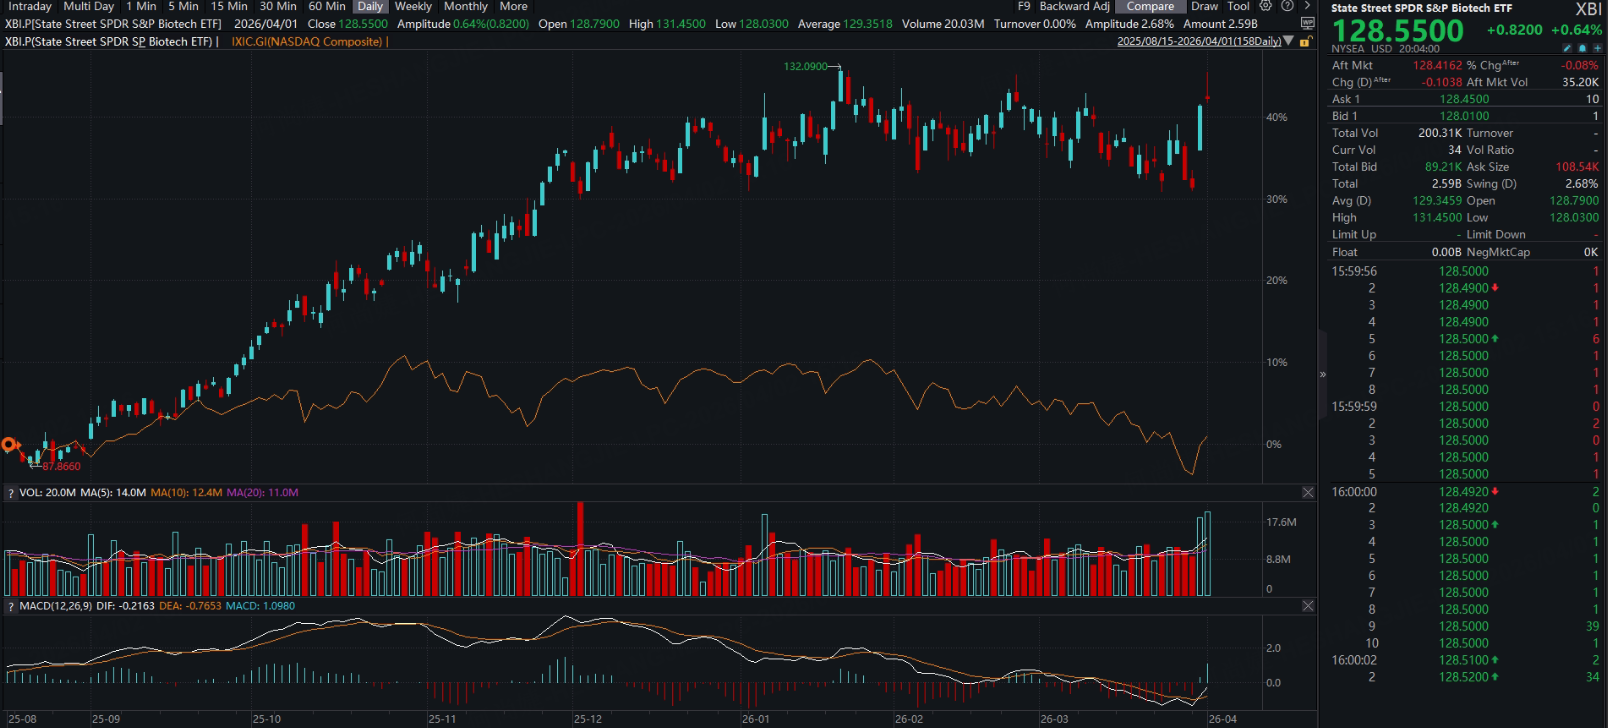Click the IXIC.GI NASDAQ Composite comparison label
1608x728 pixels.
[306, 42]
